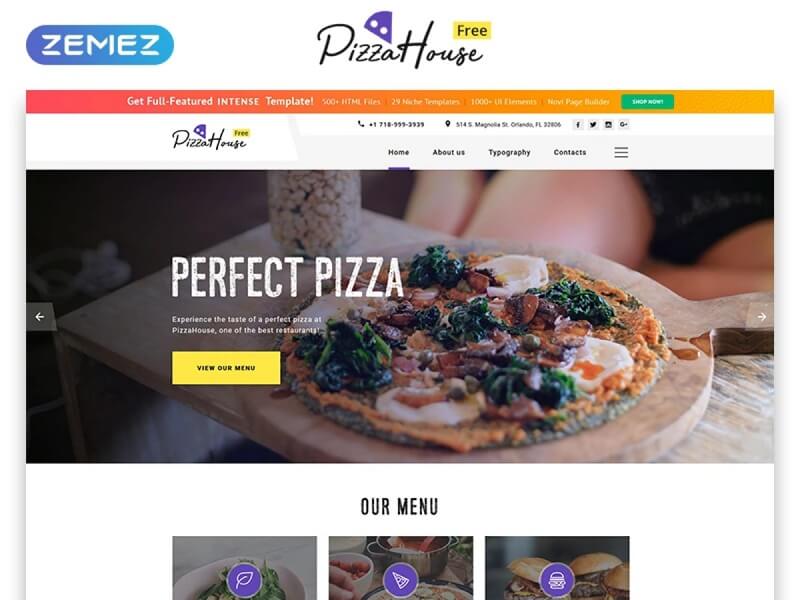Select the leaf salad category icon
This screenshot has height=600, width=800.
(244, 580)
